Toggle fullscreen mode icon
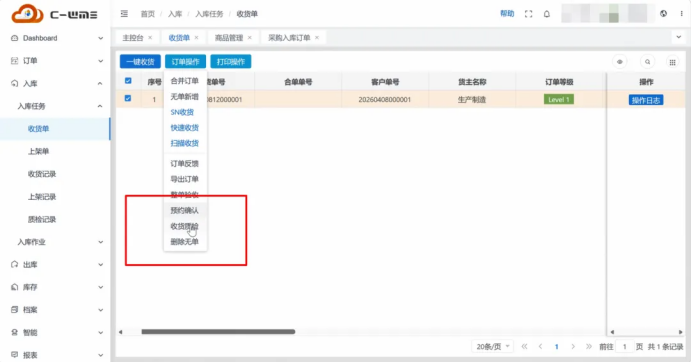 coord(528,14)
